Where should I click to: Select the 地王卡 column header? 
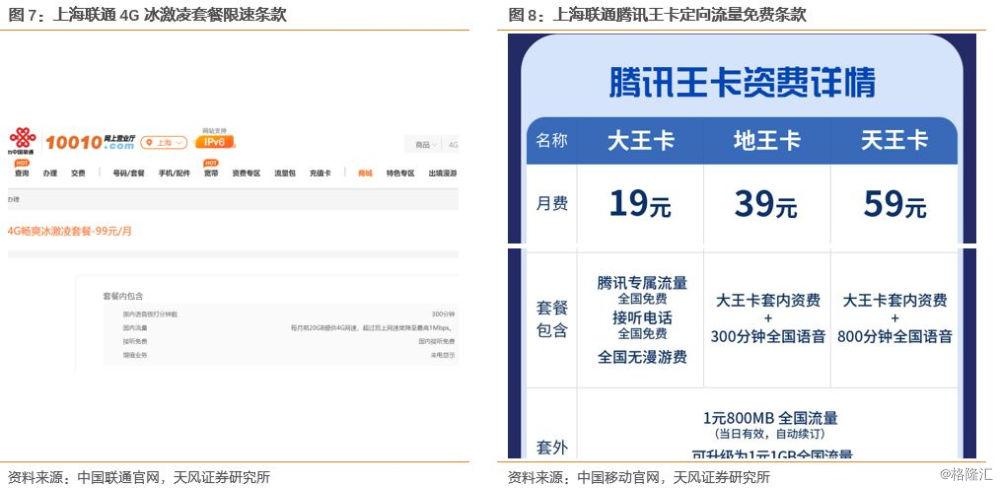tap(767, 140)
